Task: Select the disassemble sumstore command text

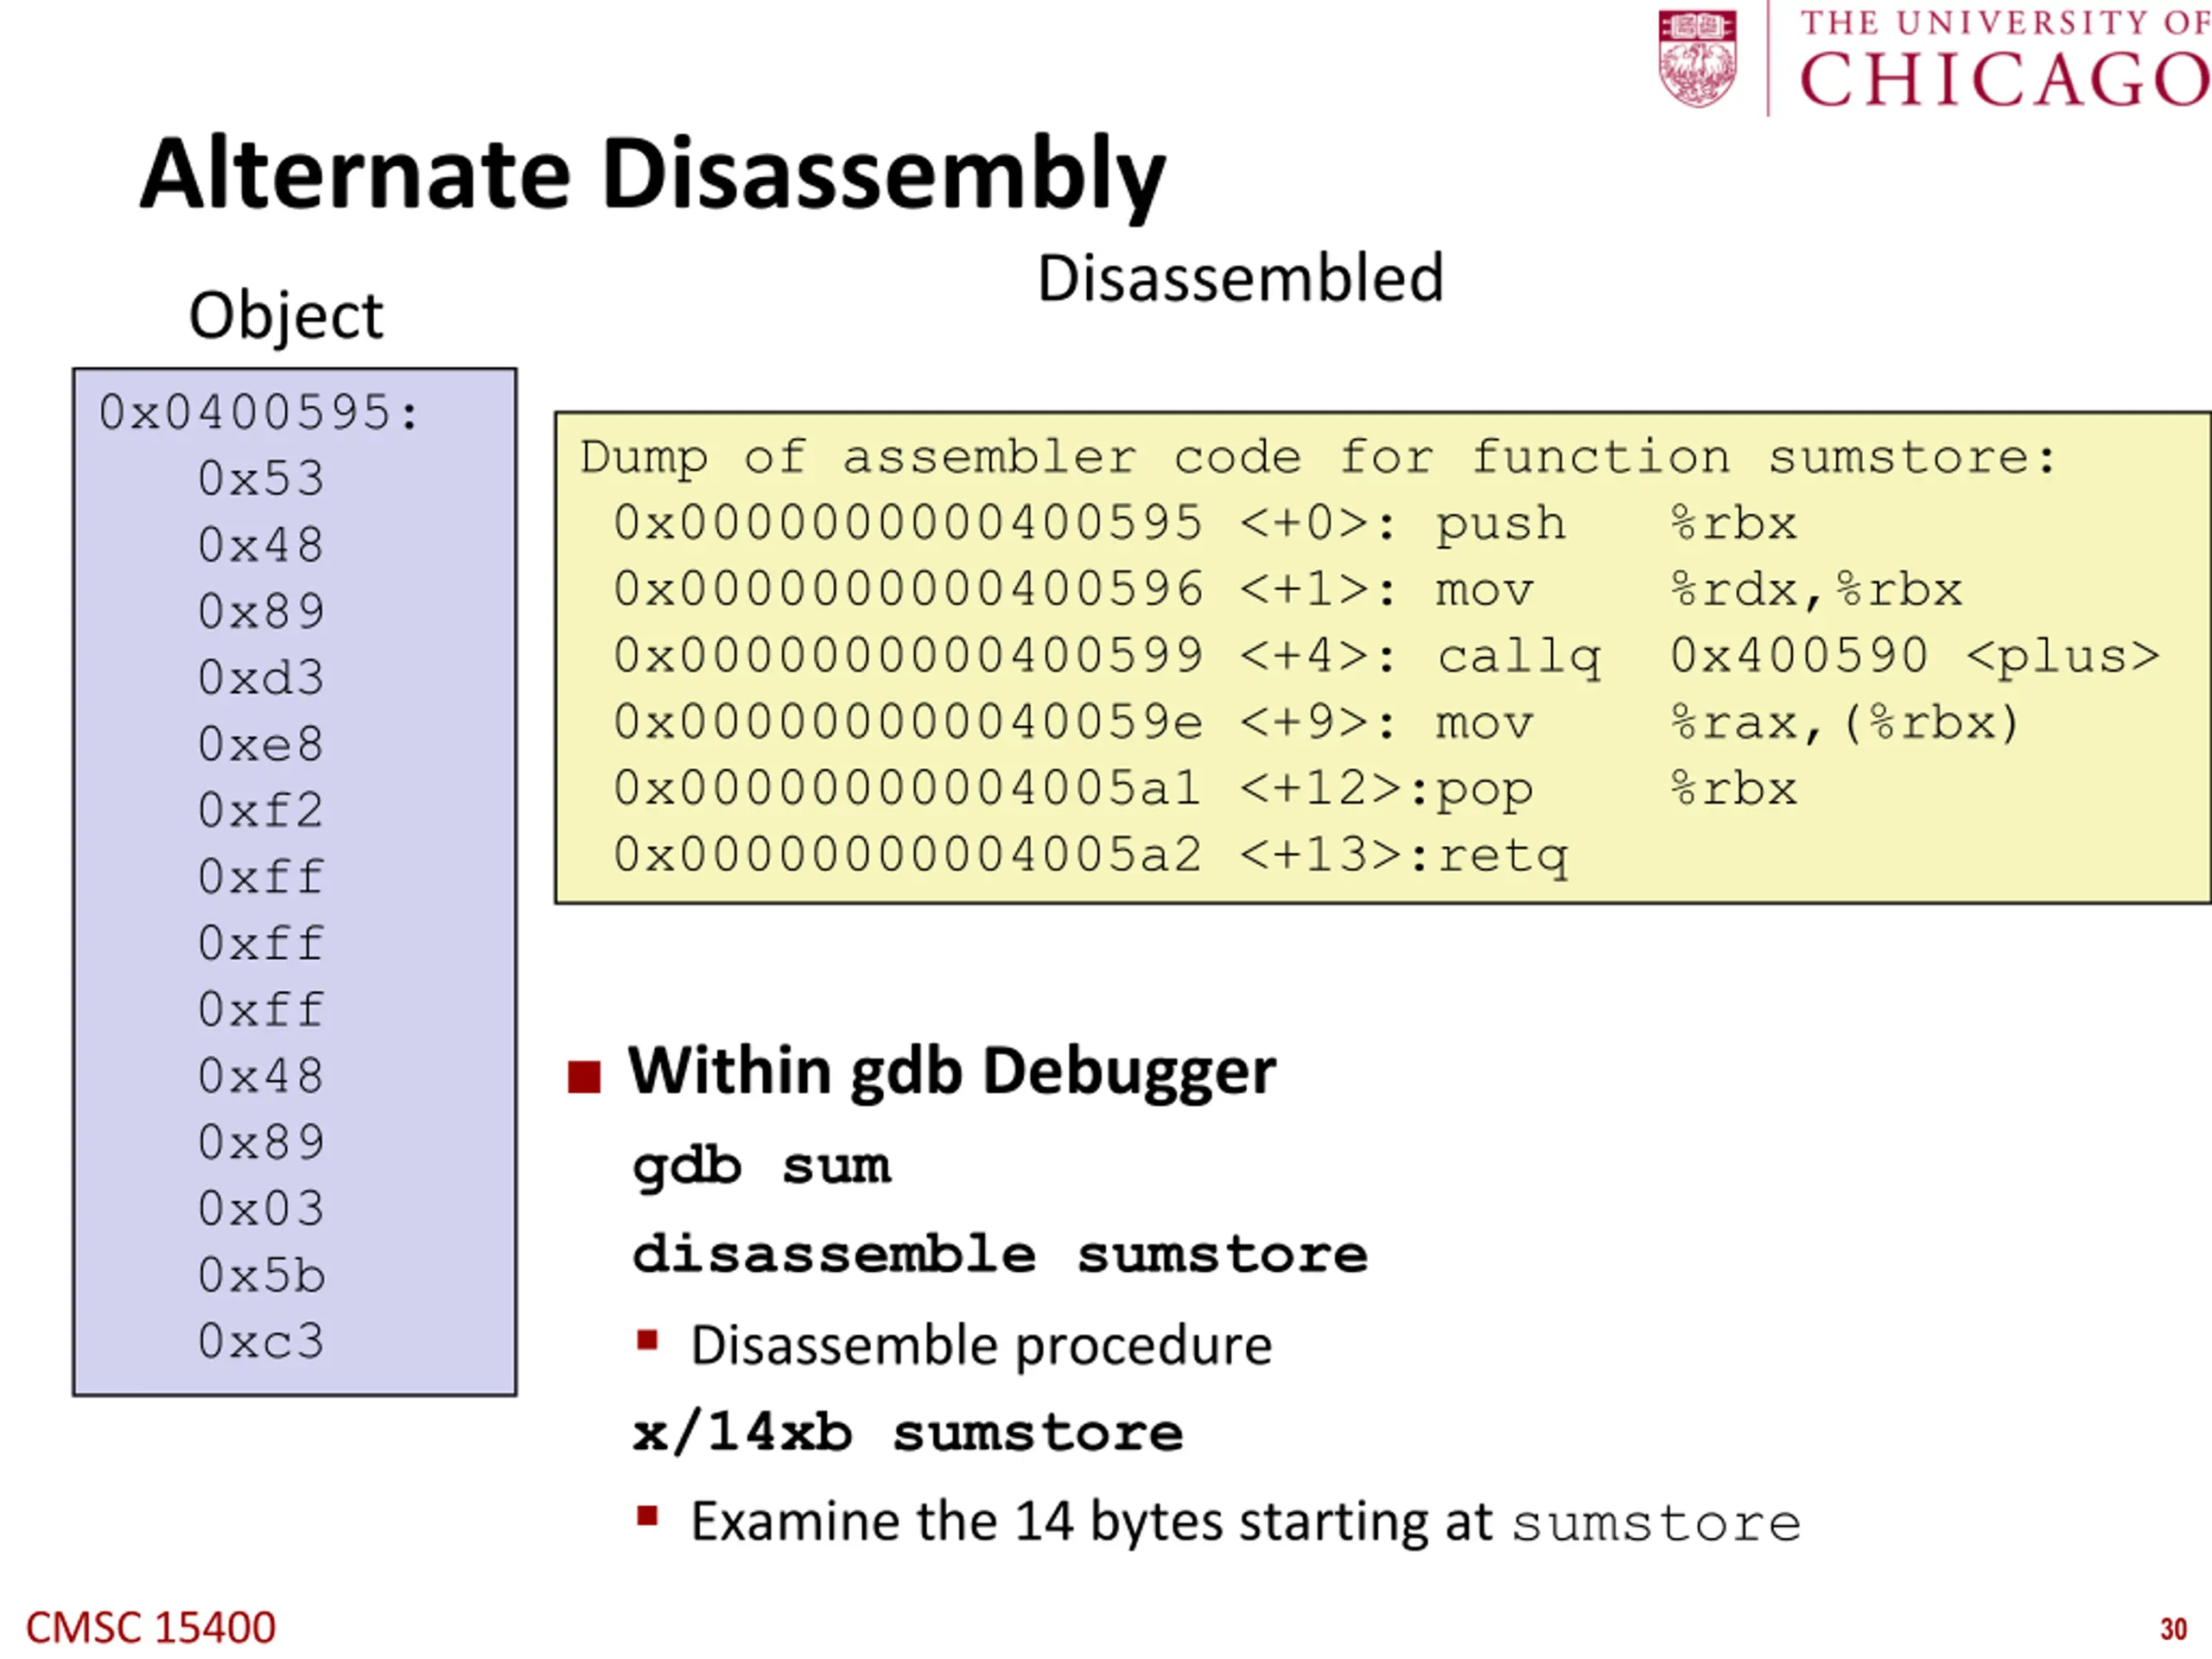Action: (x=1000, y=1255)
